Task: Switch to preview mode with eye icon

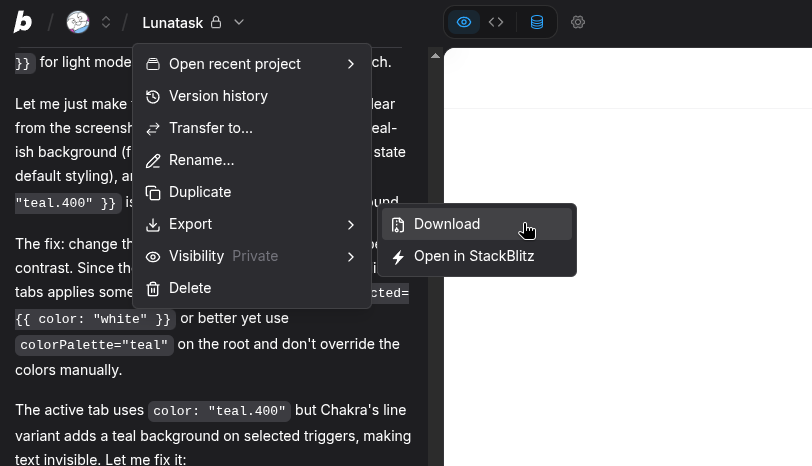Action: point(464,22)
